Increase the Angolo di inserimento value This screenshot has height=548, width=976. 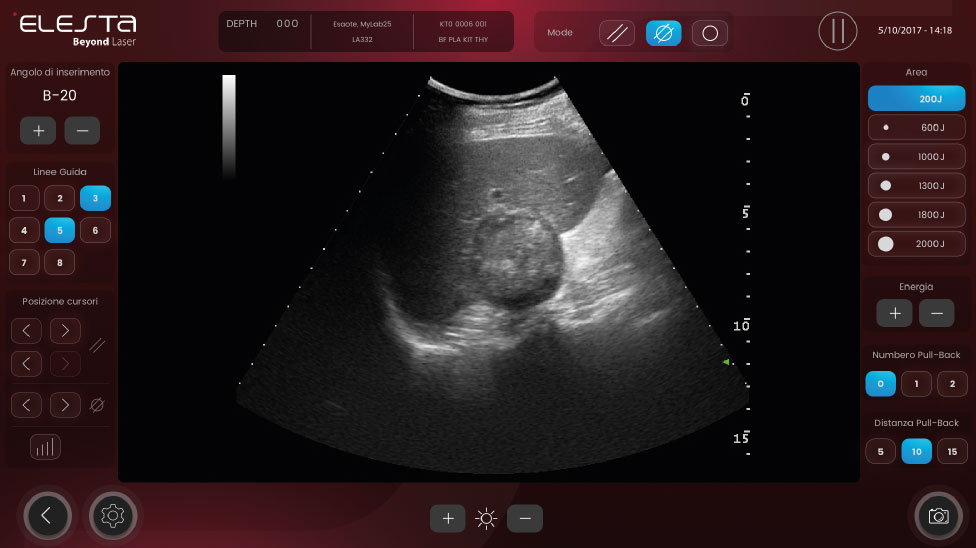coord(38,131)
